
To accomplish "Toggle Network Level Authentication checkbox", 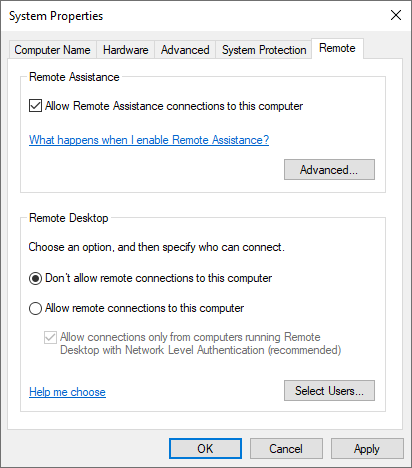I will (x=50, y=337).
